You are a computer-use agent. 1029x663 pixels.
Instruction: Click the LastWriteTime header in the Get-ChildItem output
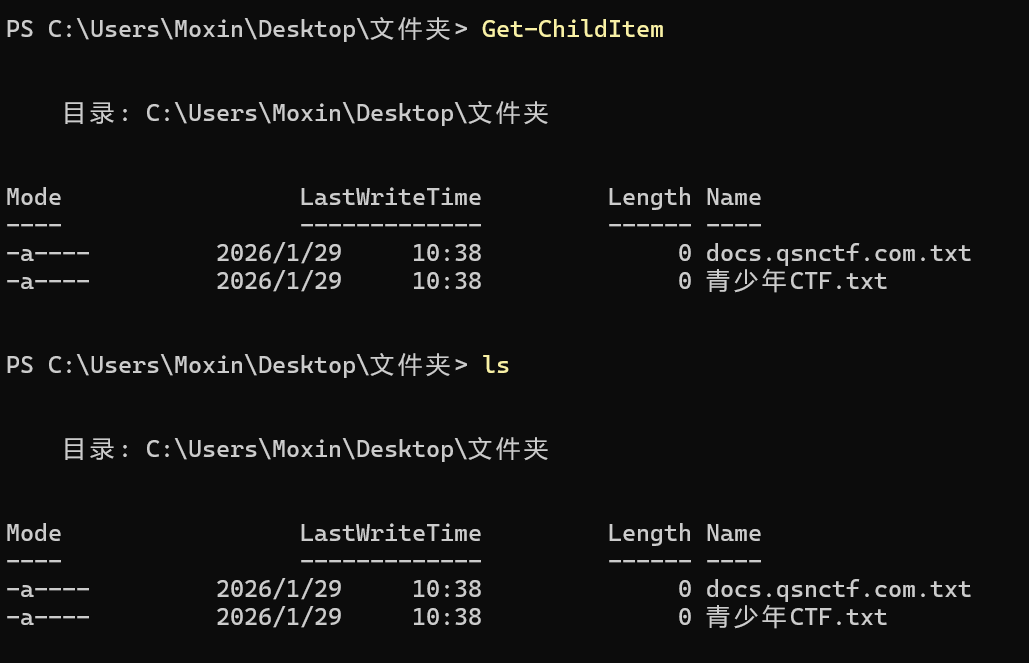[x=390, y=198]
